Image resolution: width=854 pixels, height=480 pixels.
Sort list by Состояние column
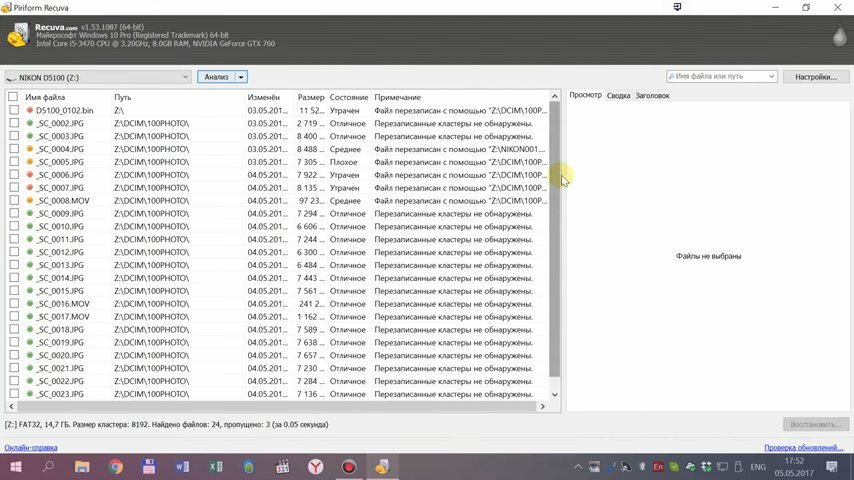349,97
